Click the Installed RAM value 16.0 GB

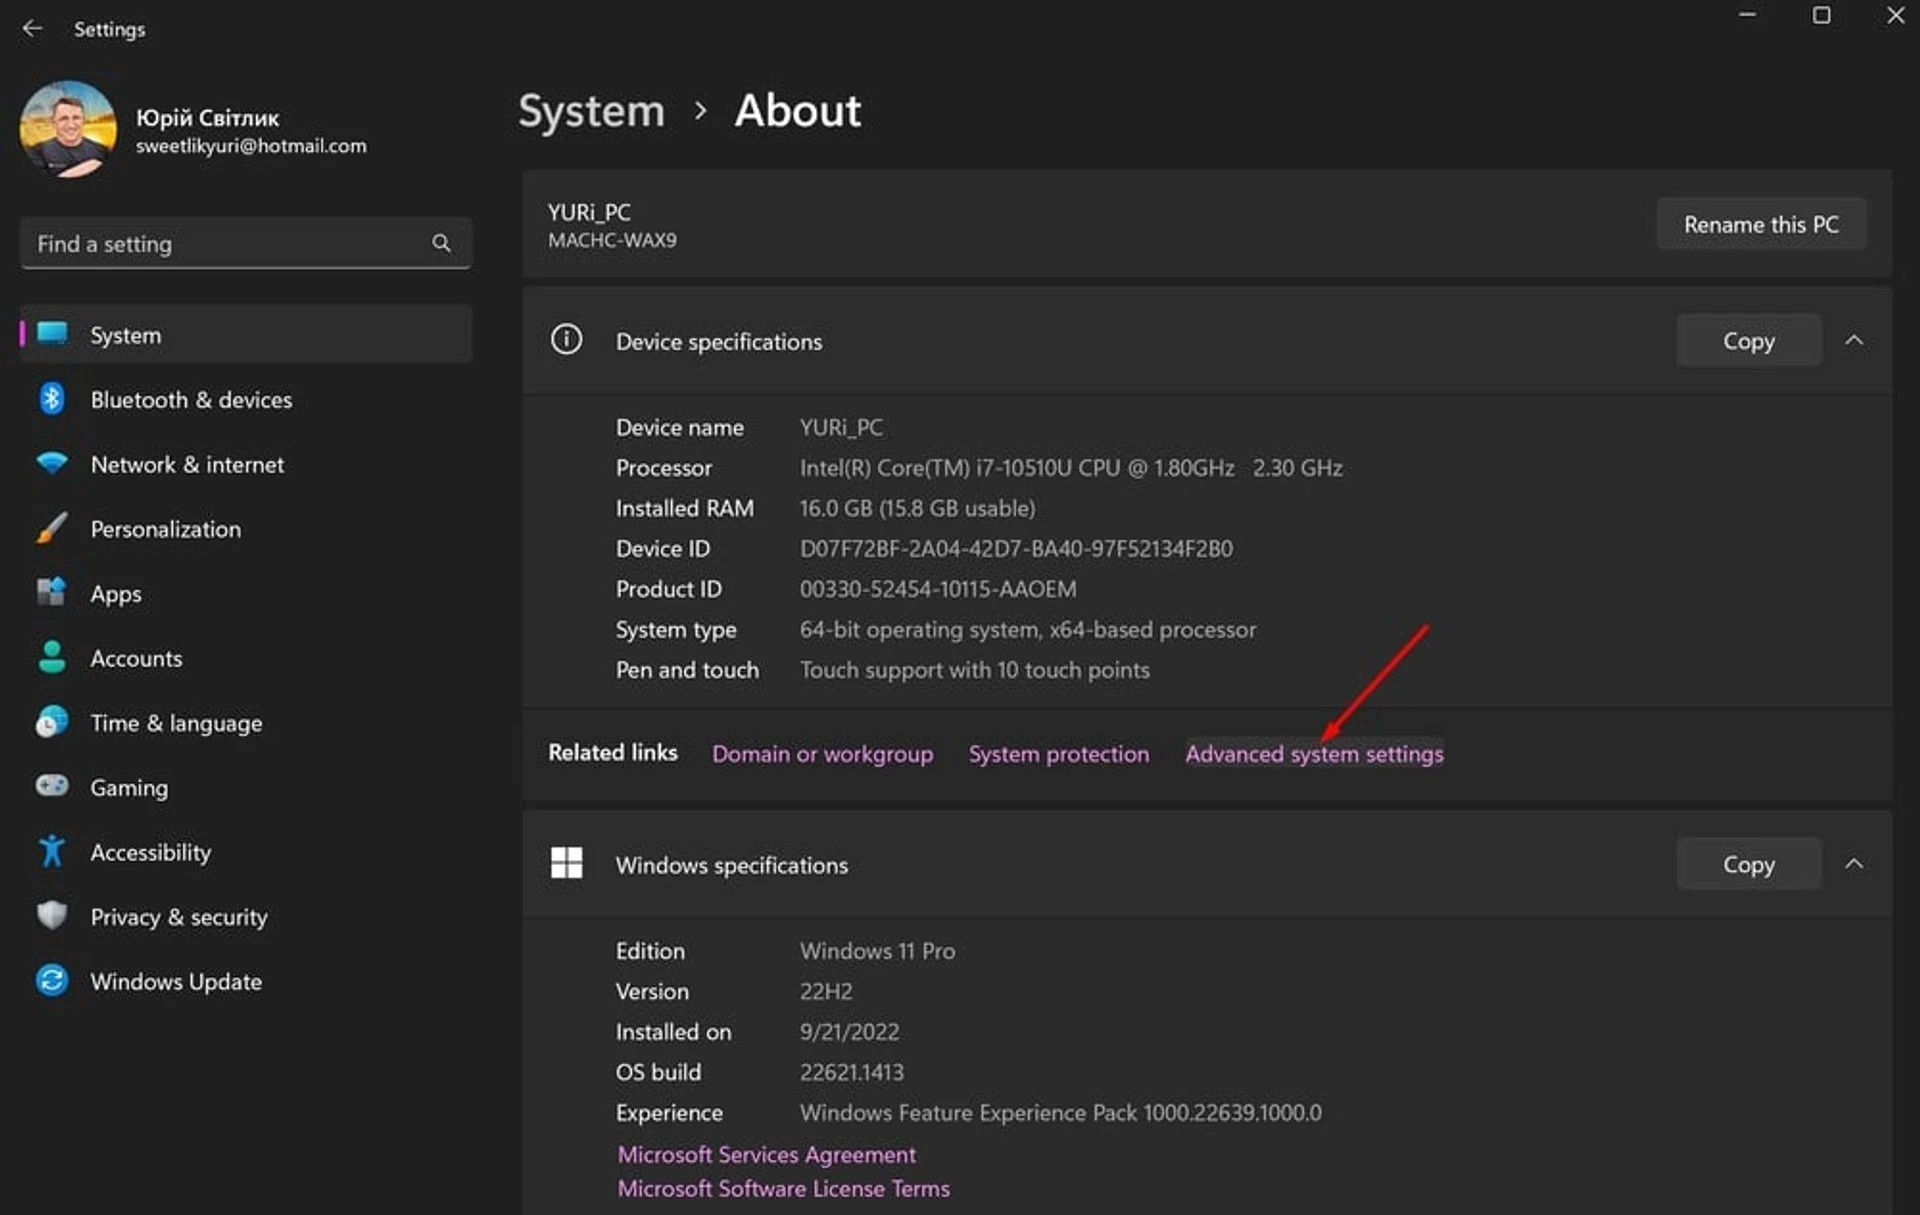click(x=917, y=508)
